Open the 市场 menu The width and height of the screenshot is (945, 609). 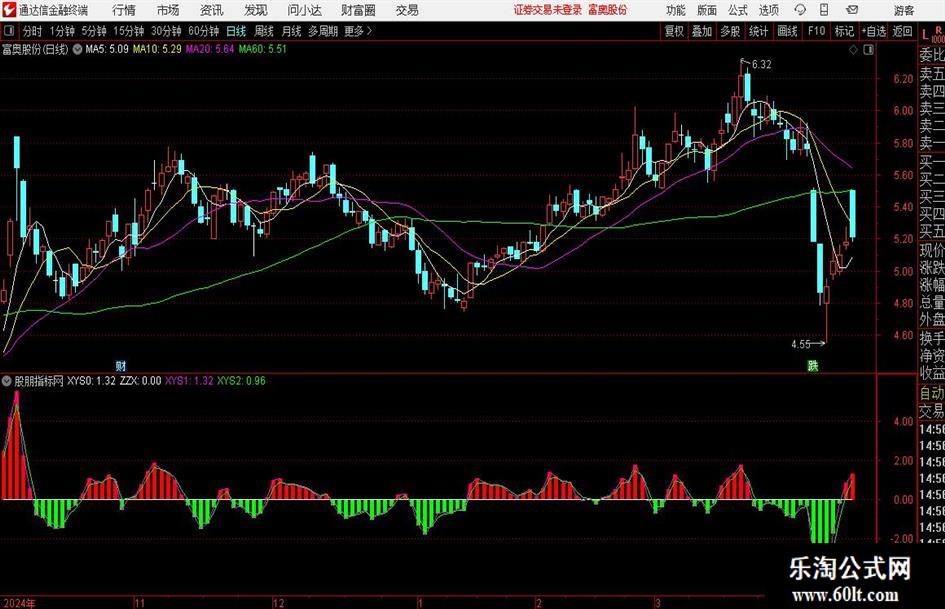168,10
